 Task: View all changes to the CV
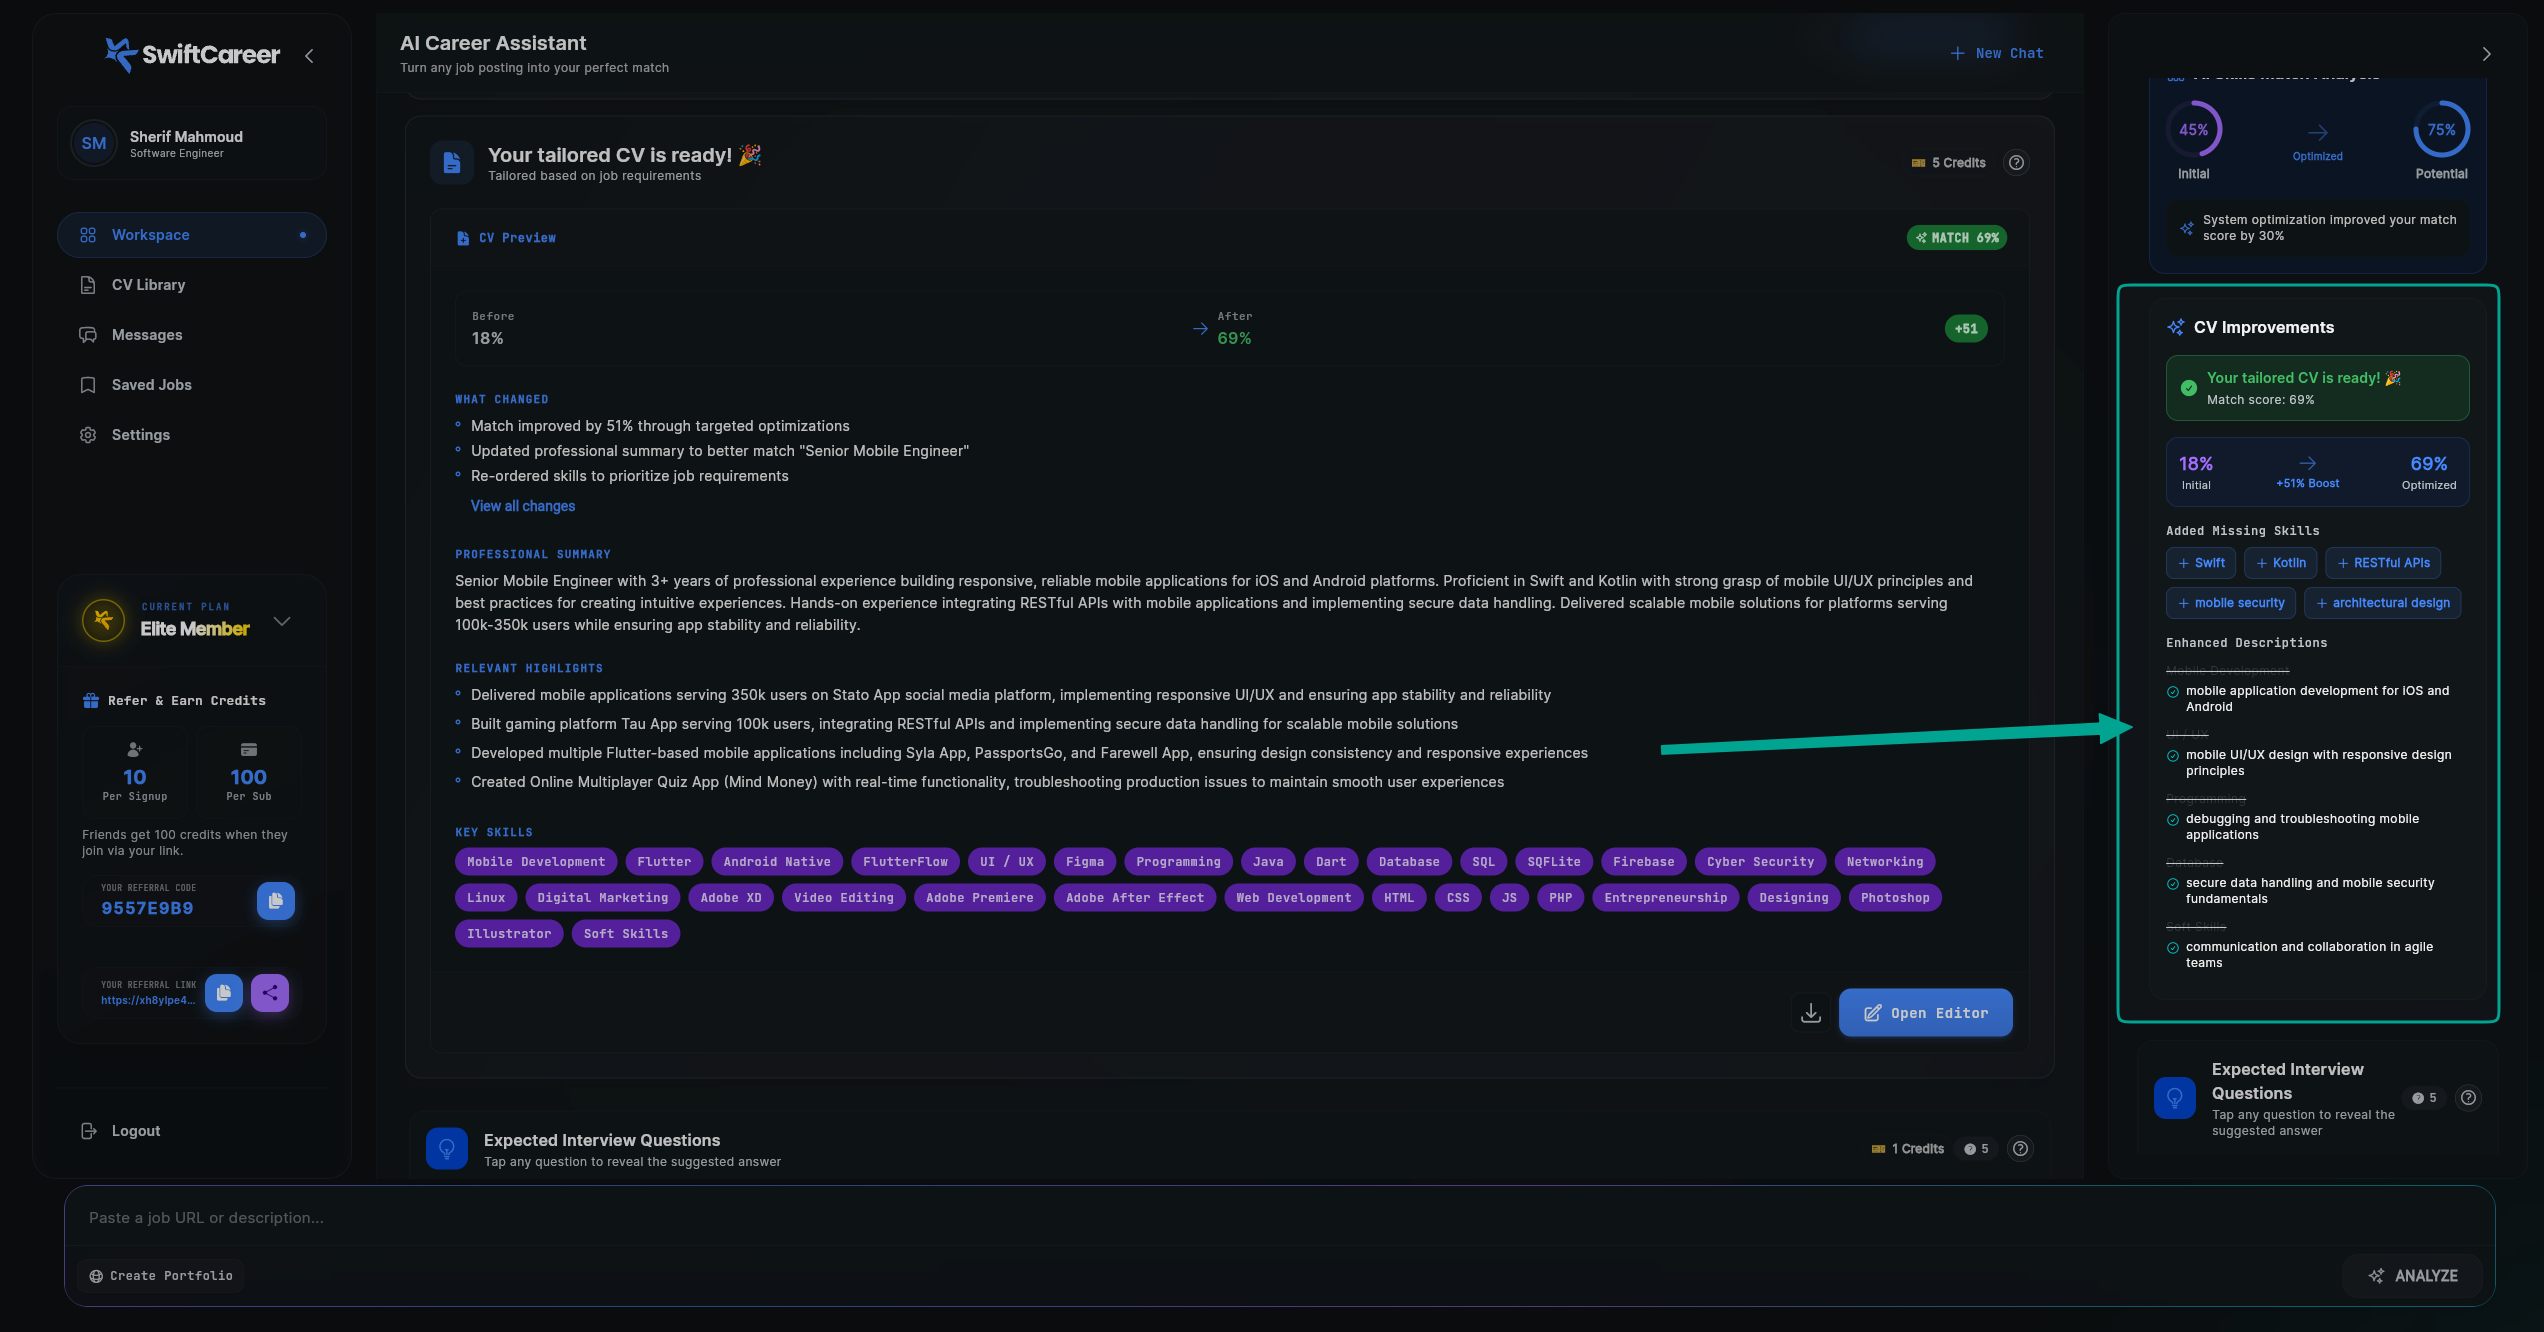pos(522,506)
